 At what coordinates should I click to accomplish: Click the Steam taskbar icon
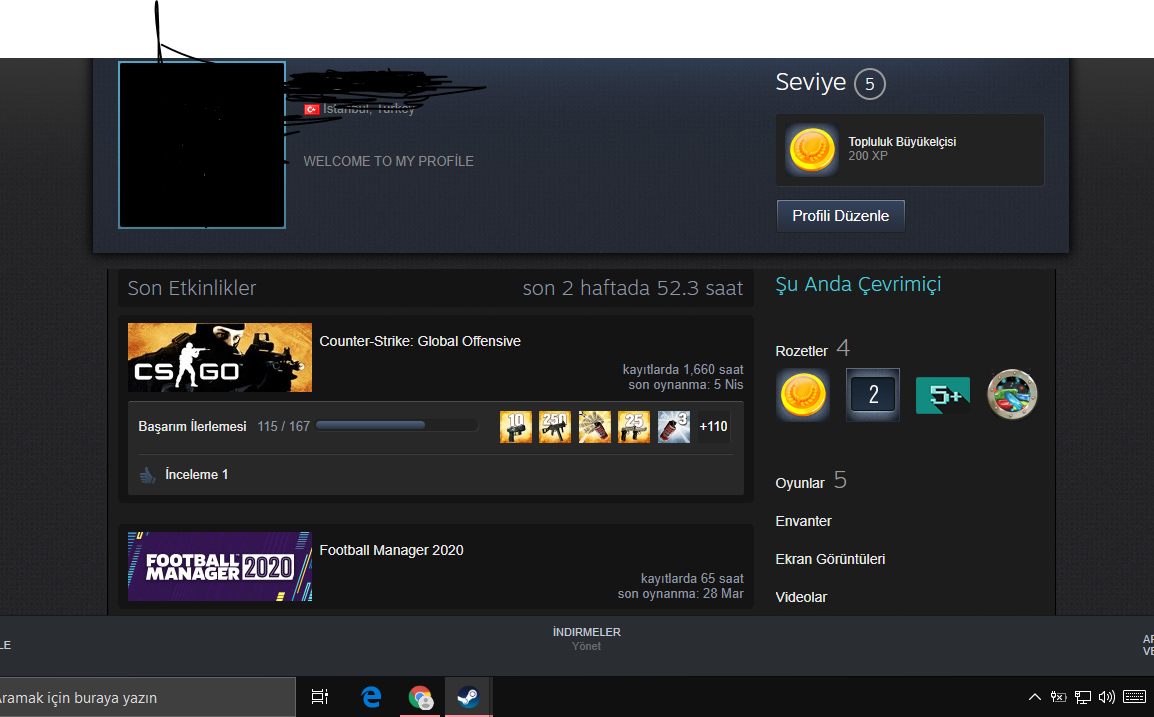click(468, 696)
